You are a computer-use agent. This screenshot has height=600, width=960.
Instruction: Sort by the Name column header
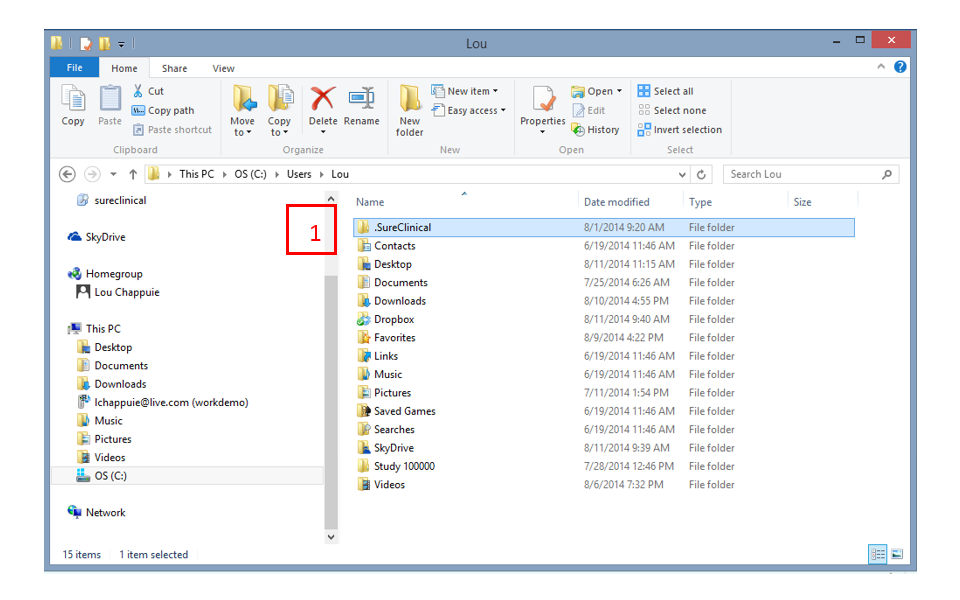pyautogui.click(x=370, y=202)
